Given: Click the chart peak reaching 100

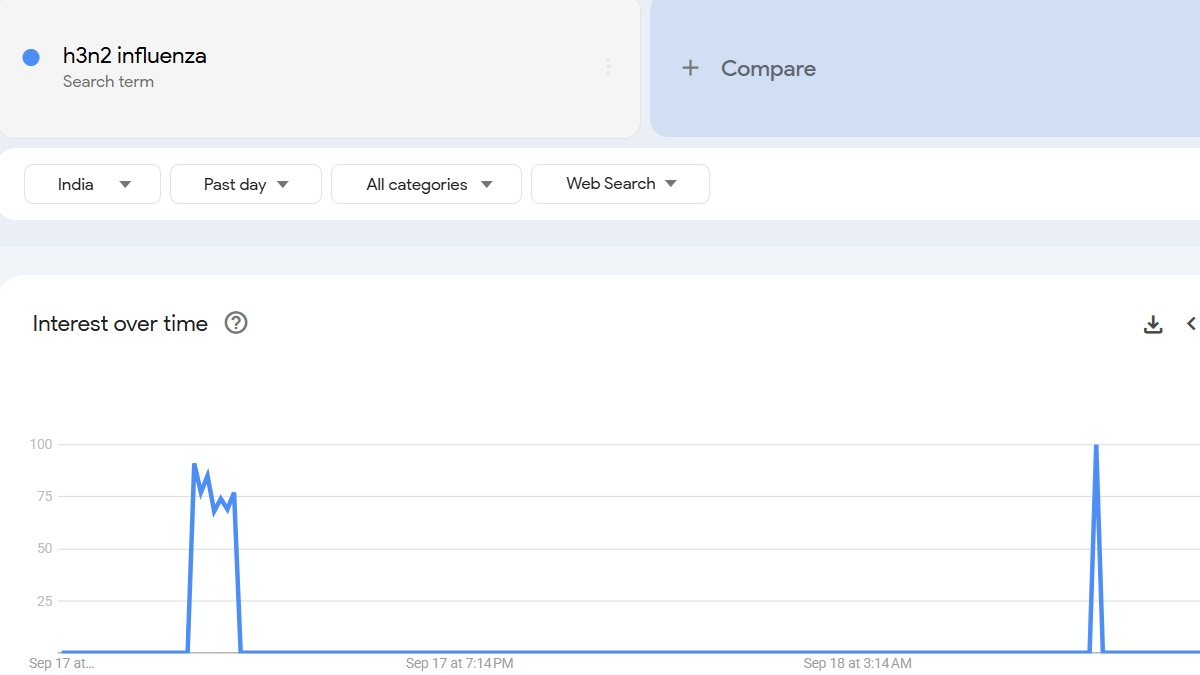Looking at the screenshot, I should tap(1096, 446).
